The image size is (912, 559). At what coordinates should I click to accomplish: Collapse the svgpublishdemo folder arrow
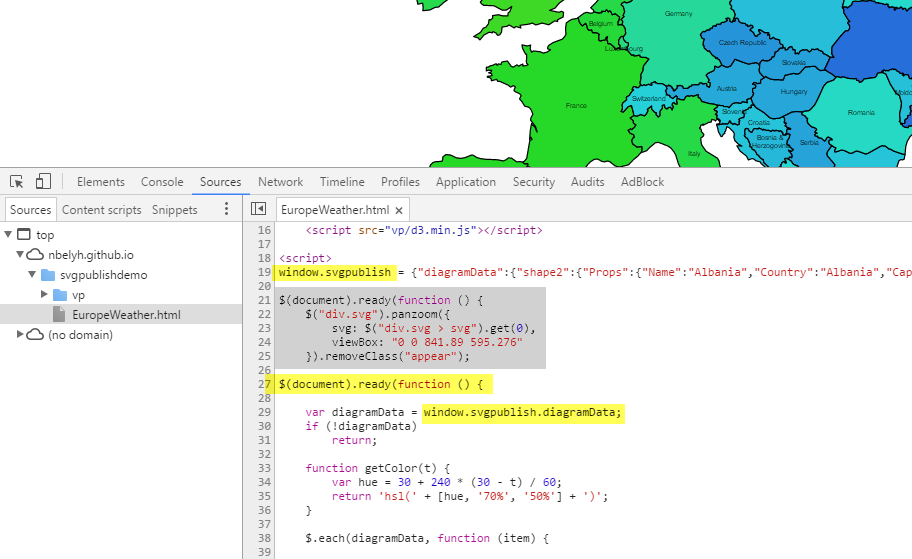pos(32,274)
